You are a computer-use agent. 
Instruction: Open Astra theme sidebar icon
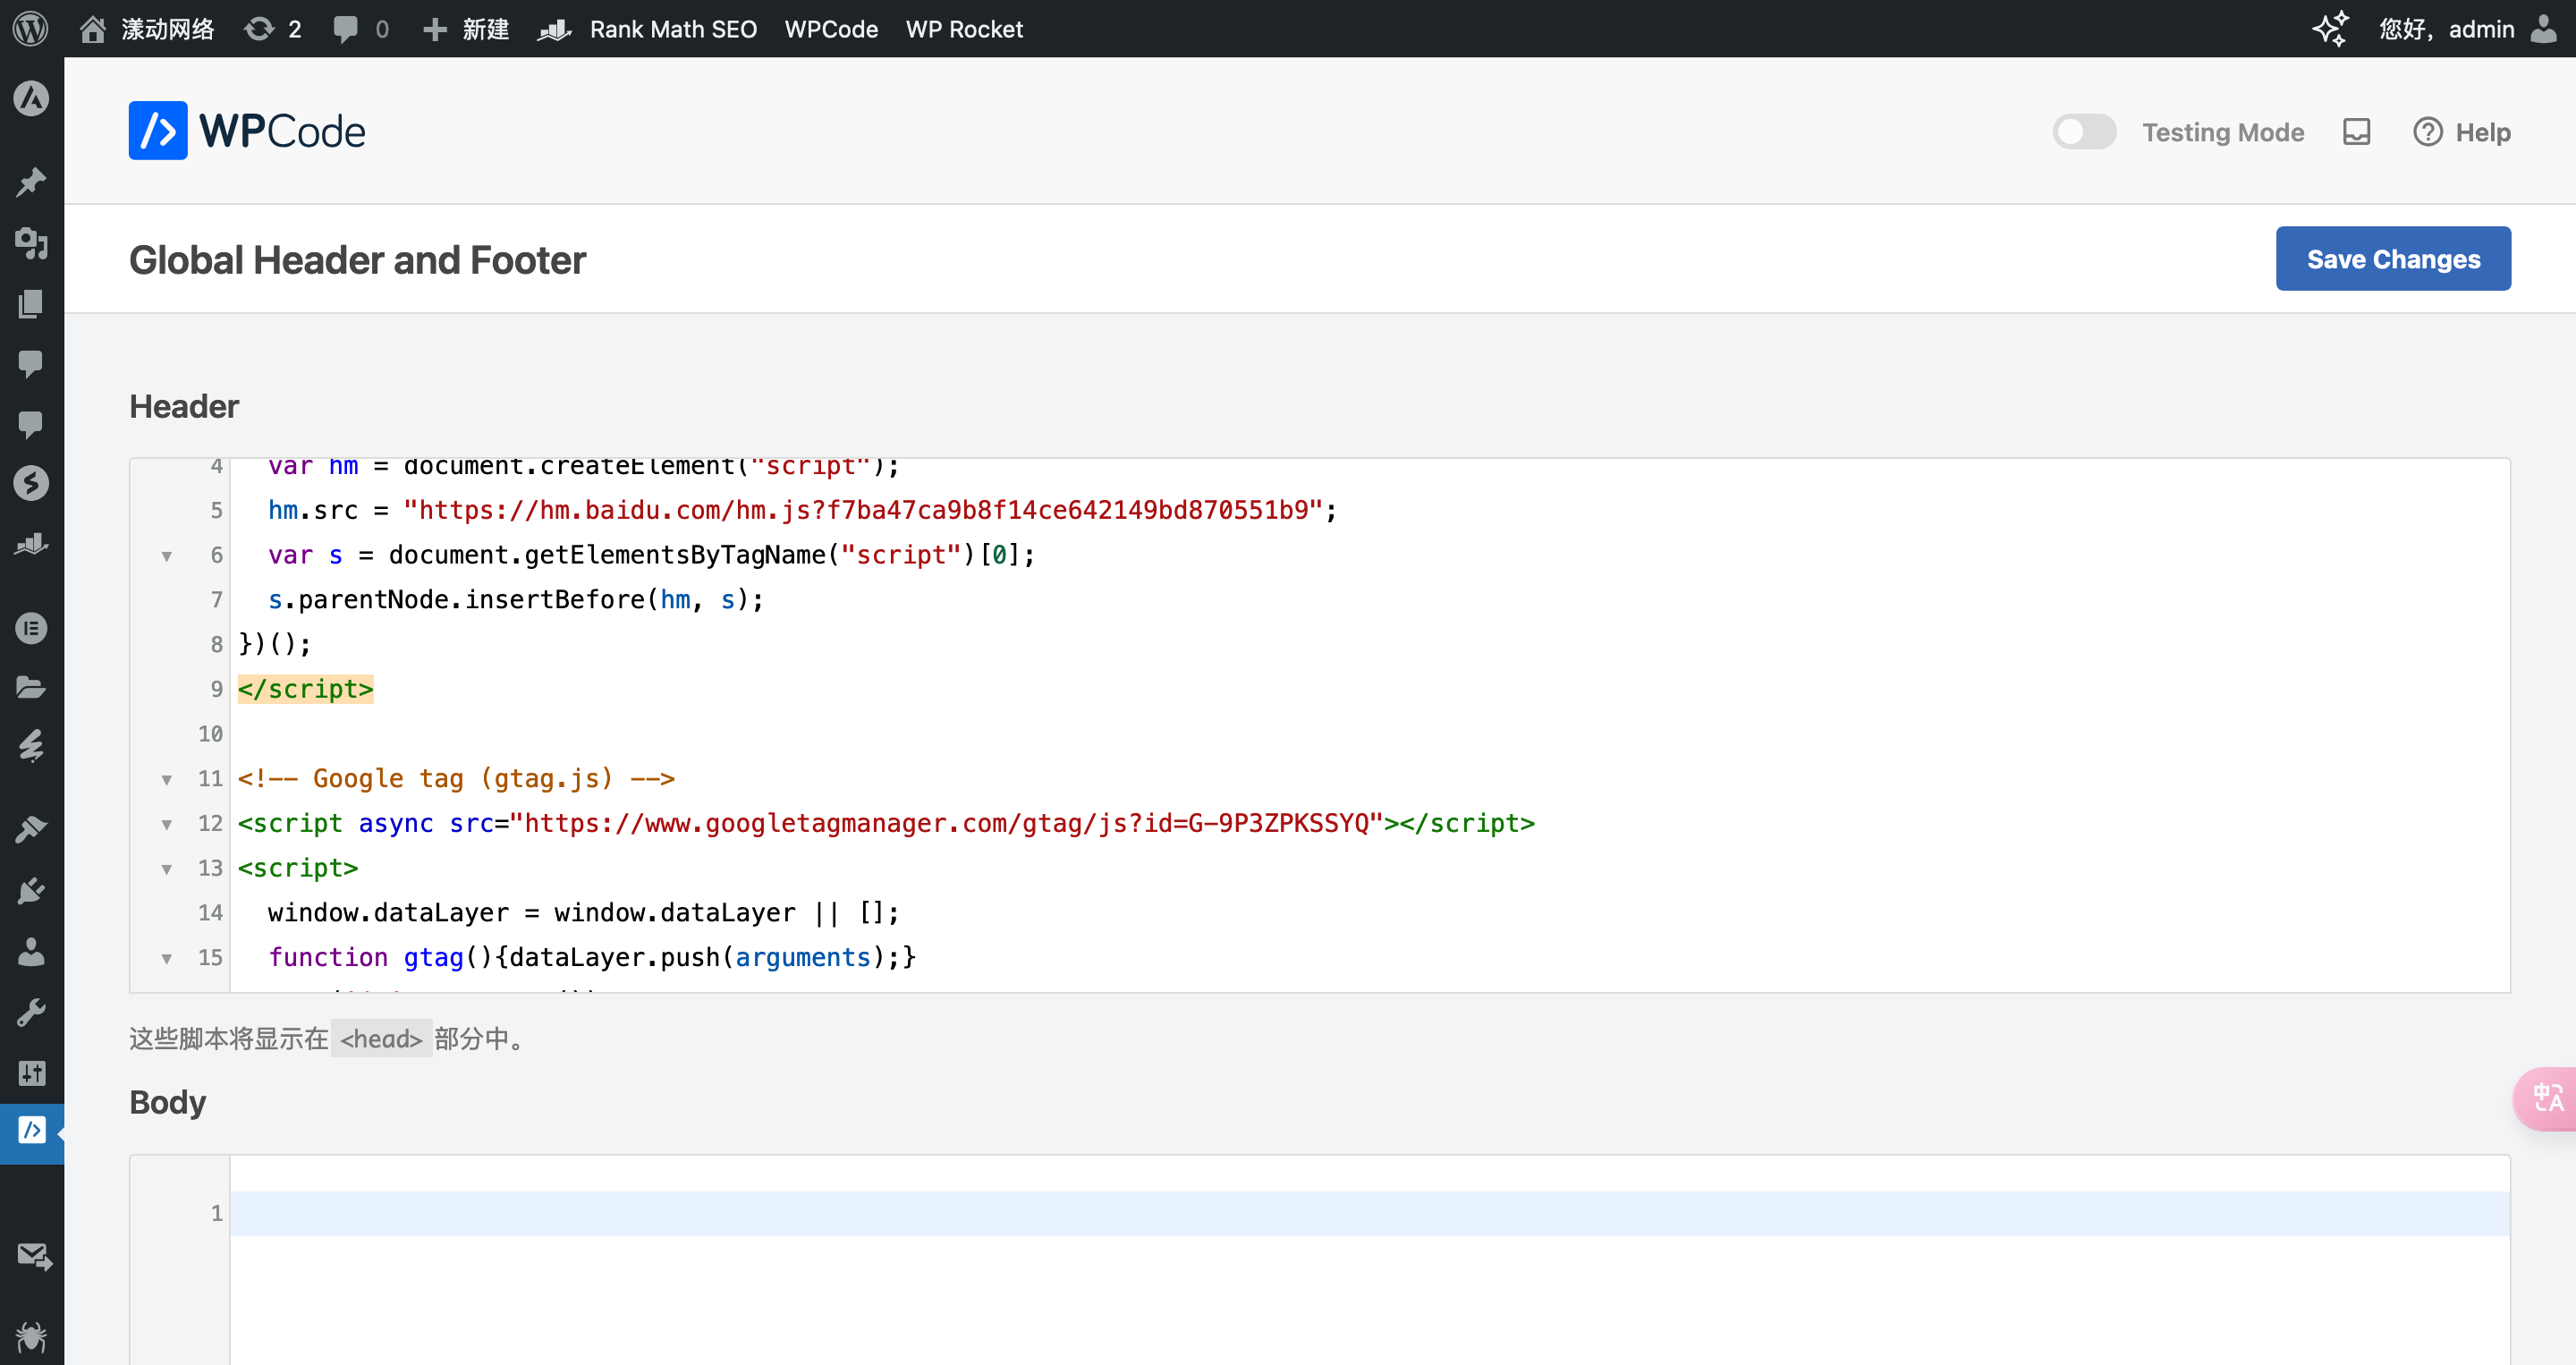coord(32,98)
